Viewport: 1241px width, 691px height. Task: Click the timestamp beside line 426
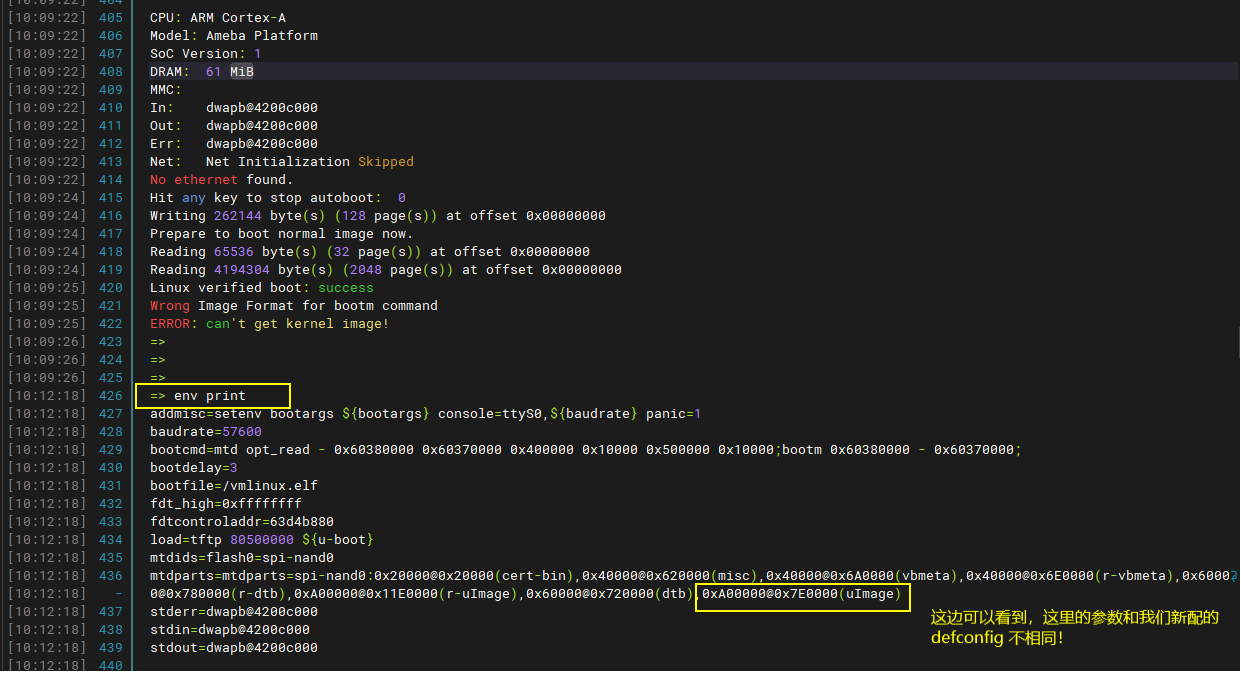click(47, 396)
